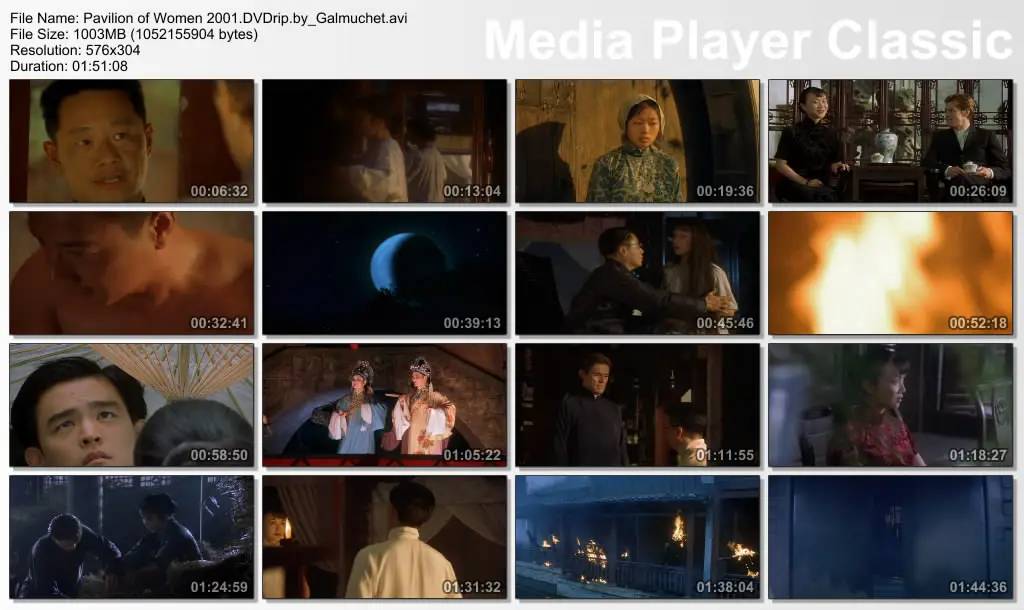Select the thumbnail timestamped 00:58:50
Image resolution: width=1024 pixels, height=610 pixels.
(132, 405)
